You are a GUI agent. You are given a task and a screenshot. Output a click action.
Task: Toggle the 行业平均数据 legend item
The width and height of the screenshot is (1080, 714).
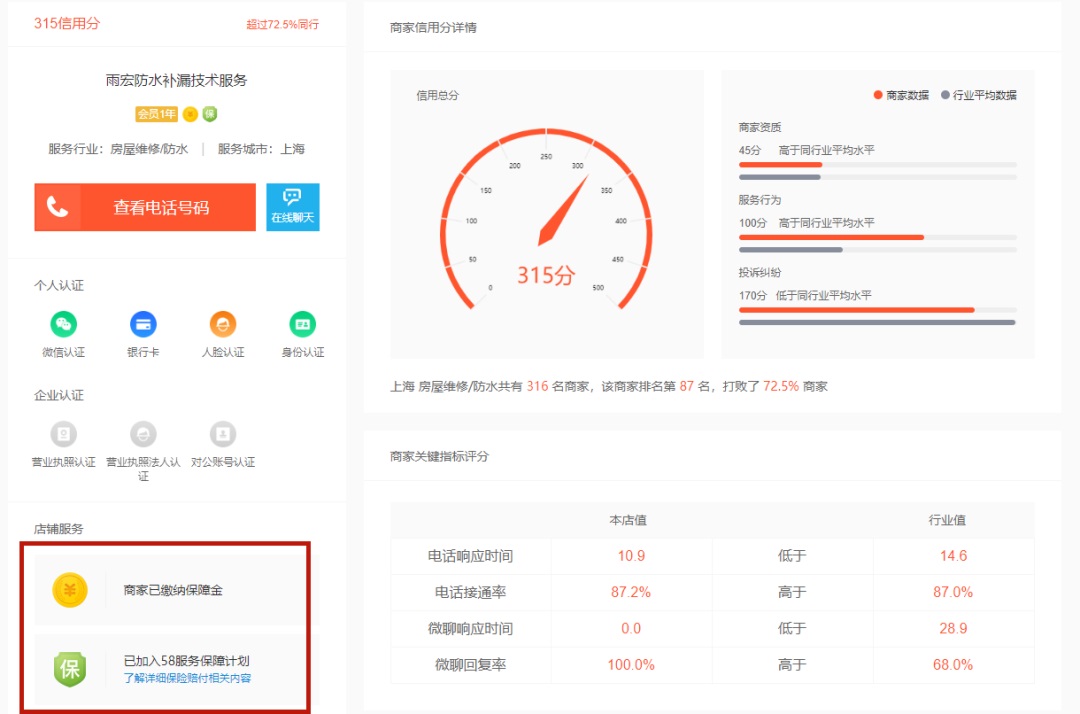tap(978, 95)
